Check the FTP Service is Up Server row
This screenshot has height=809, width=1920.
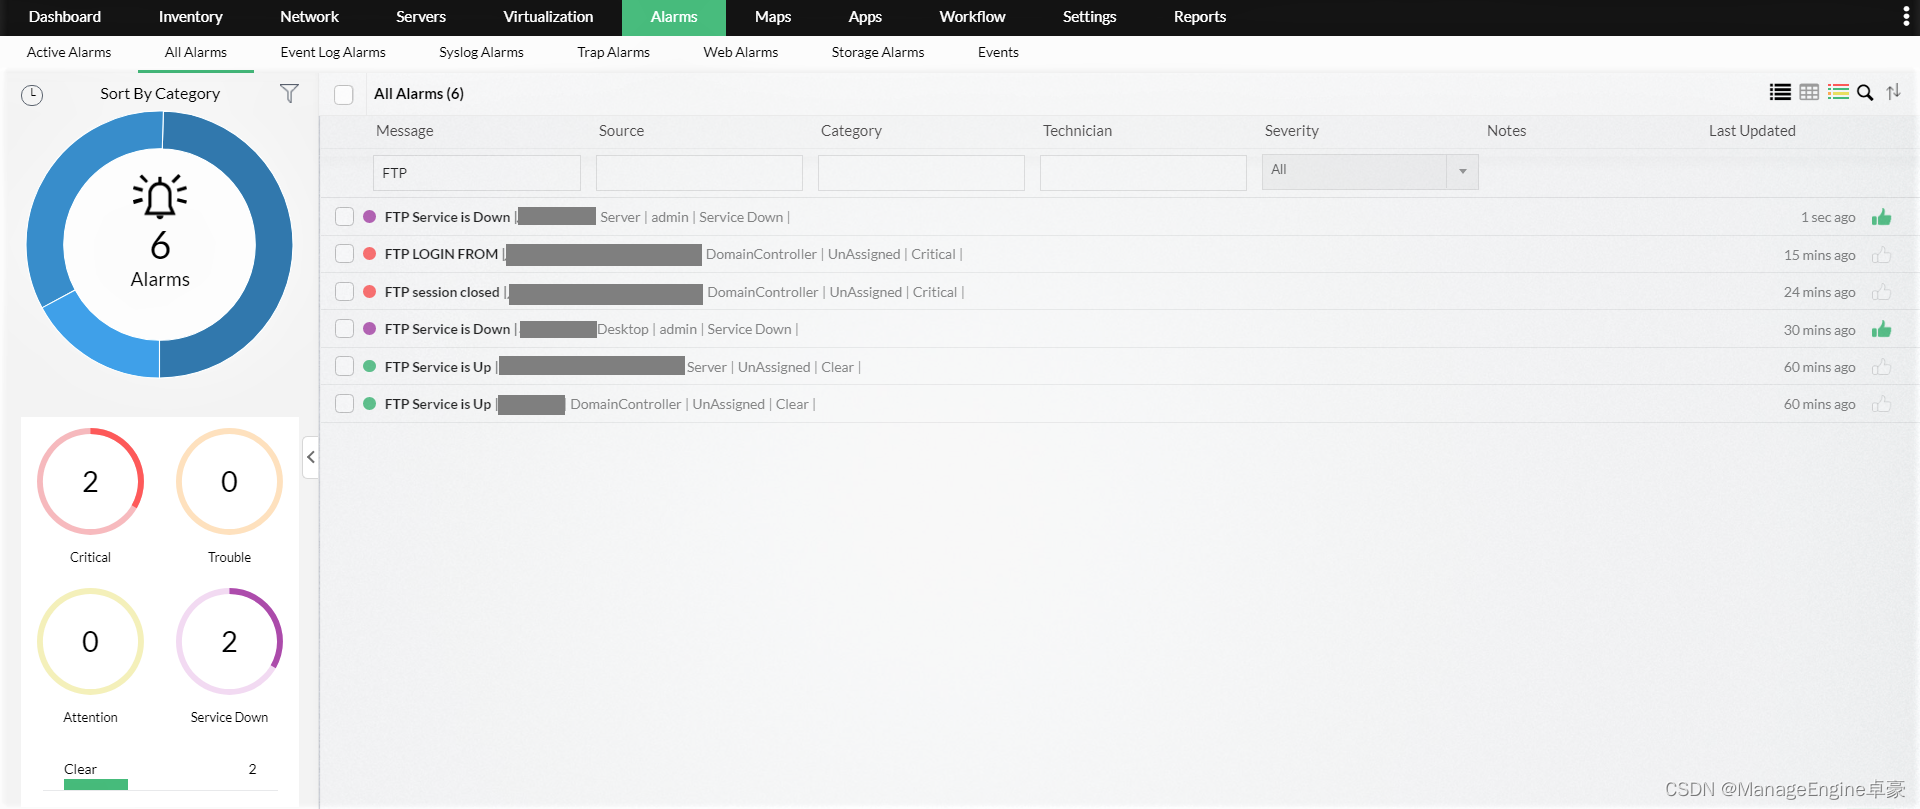click(344, 366)
